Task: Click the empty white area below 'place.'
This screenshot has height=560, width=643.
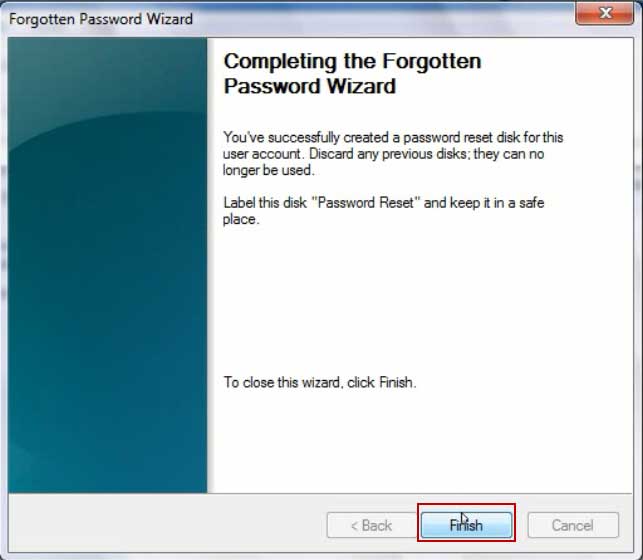Action: pyautogui.click(x=418, y=299)
